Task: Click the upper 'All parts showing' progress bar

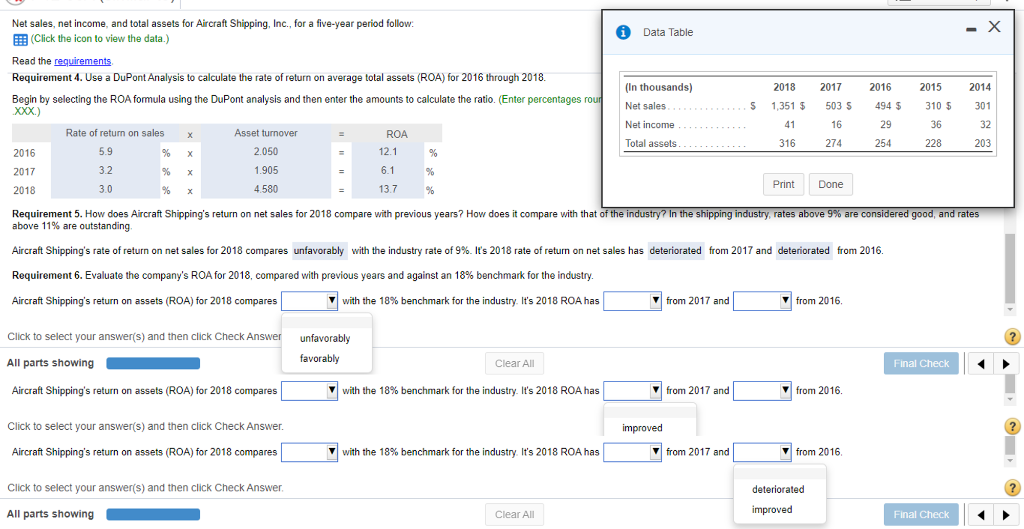Action: (153, 363)
